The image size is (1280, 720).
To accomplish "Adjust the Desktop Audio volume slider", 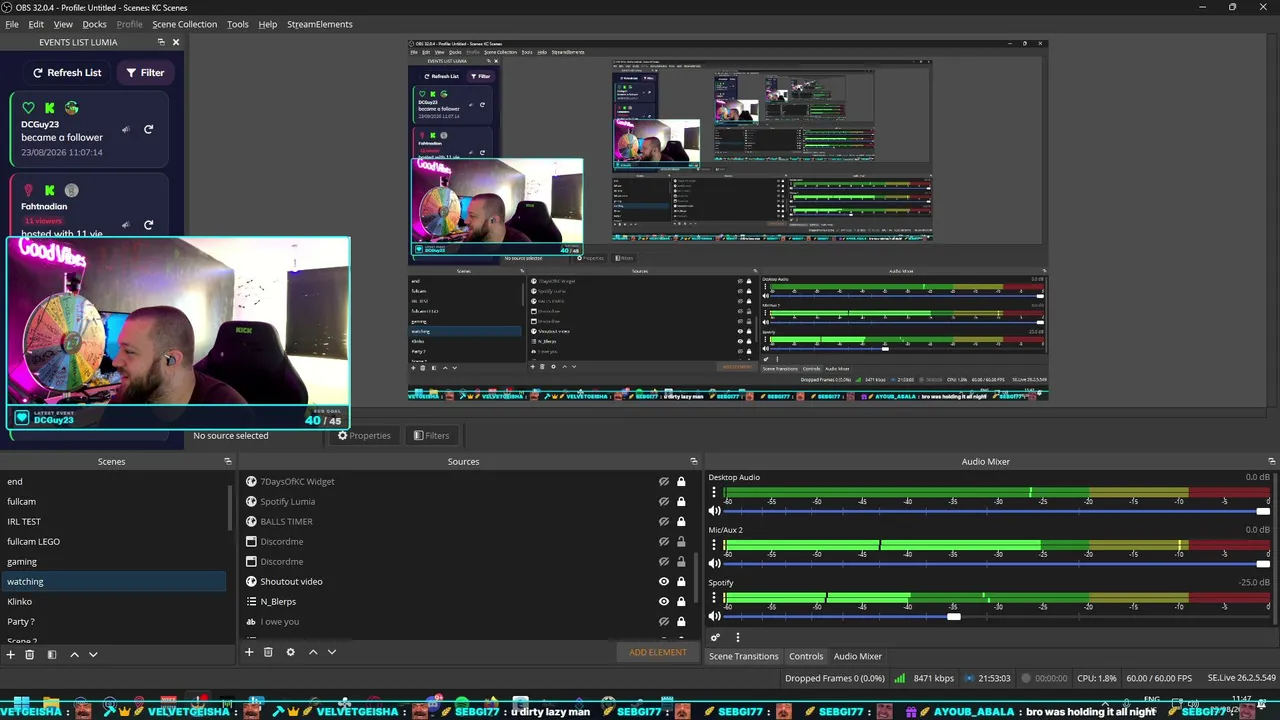I will [x=996, y=511].
